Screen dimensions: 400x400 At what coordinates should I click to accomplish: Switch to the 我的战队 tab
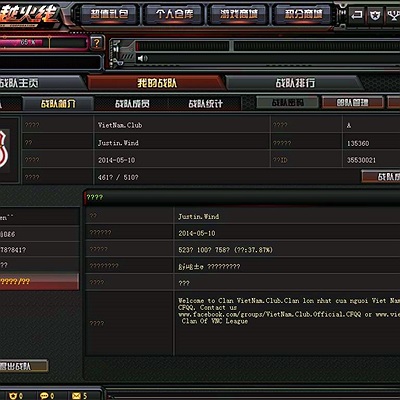(157, 83)
